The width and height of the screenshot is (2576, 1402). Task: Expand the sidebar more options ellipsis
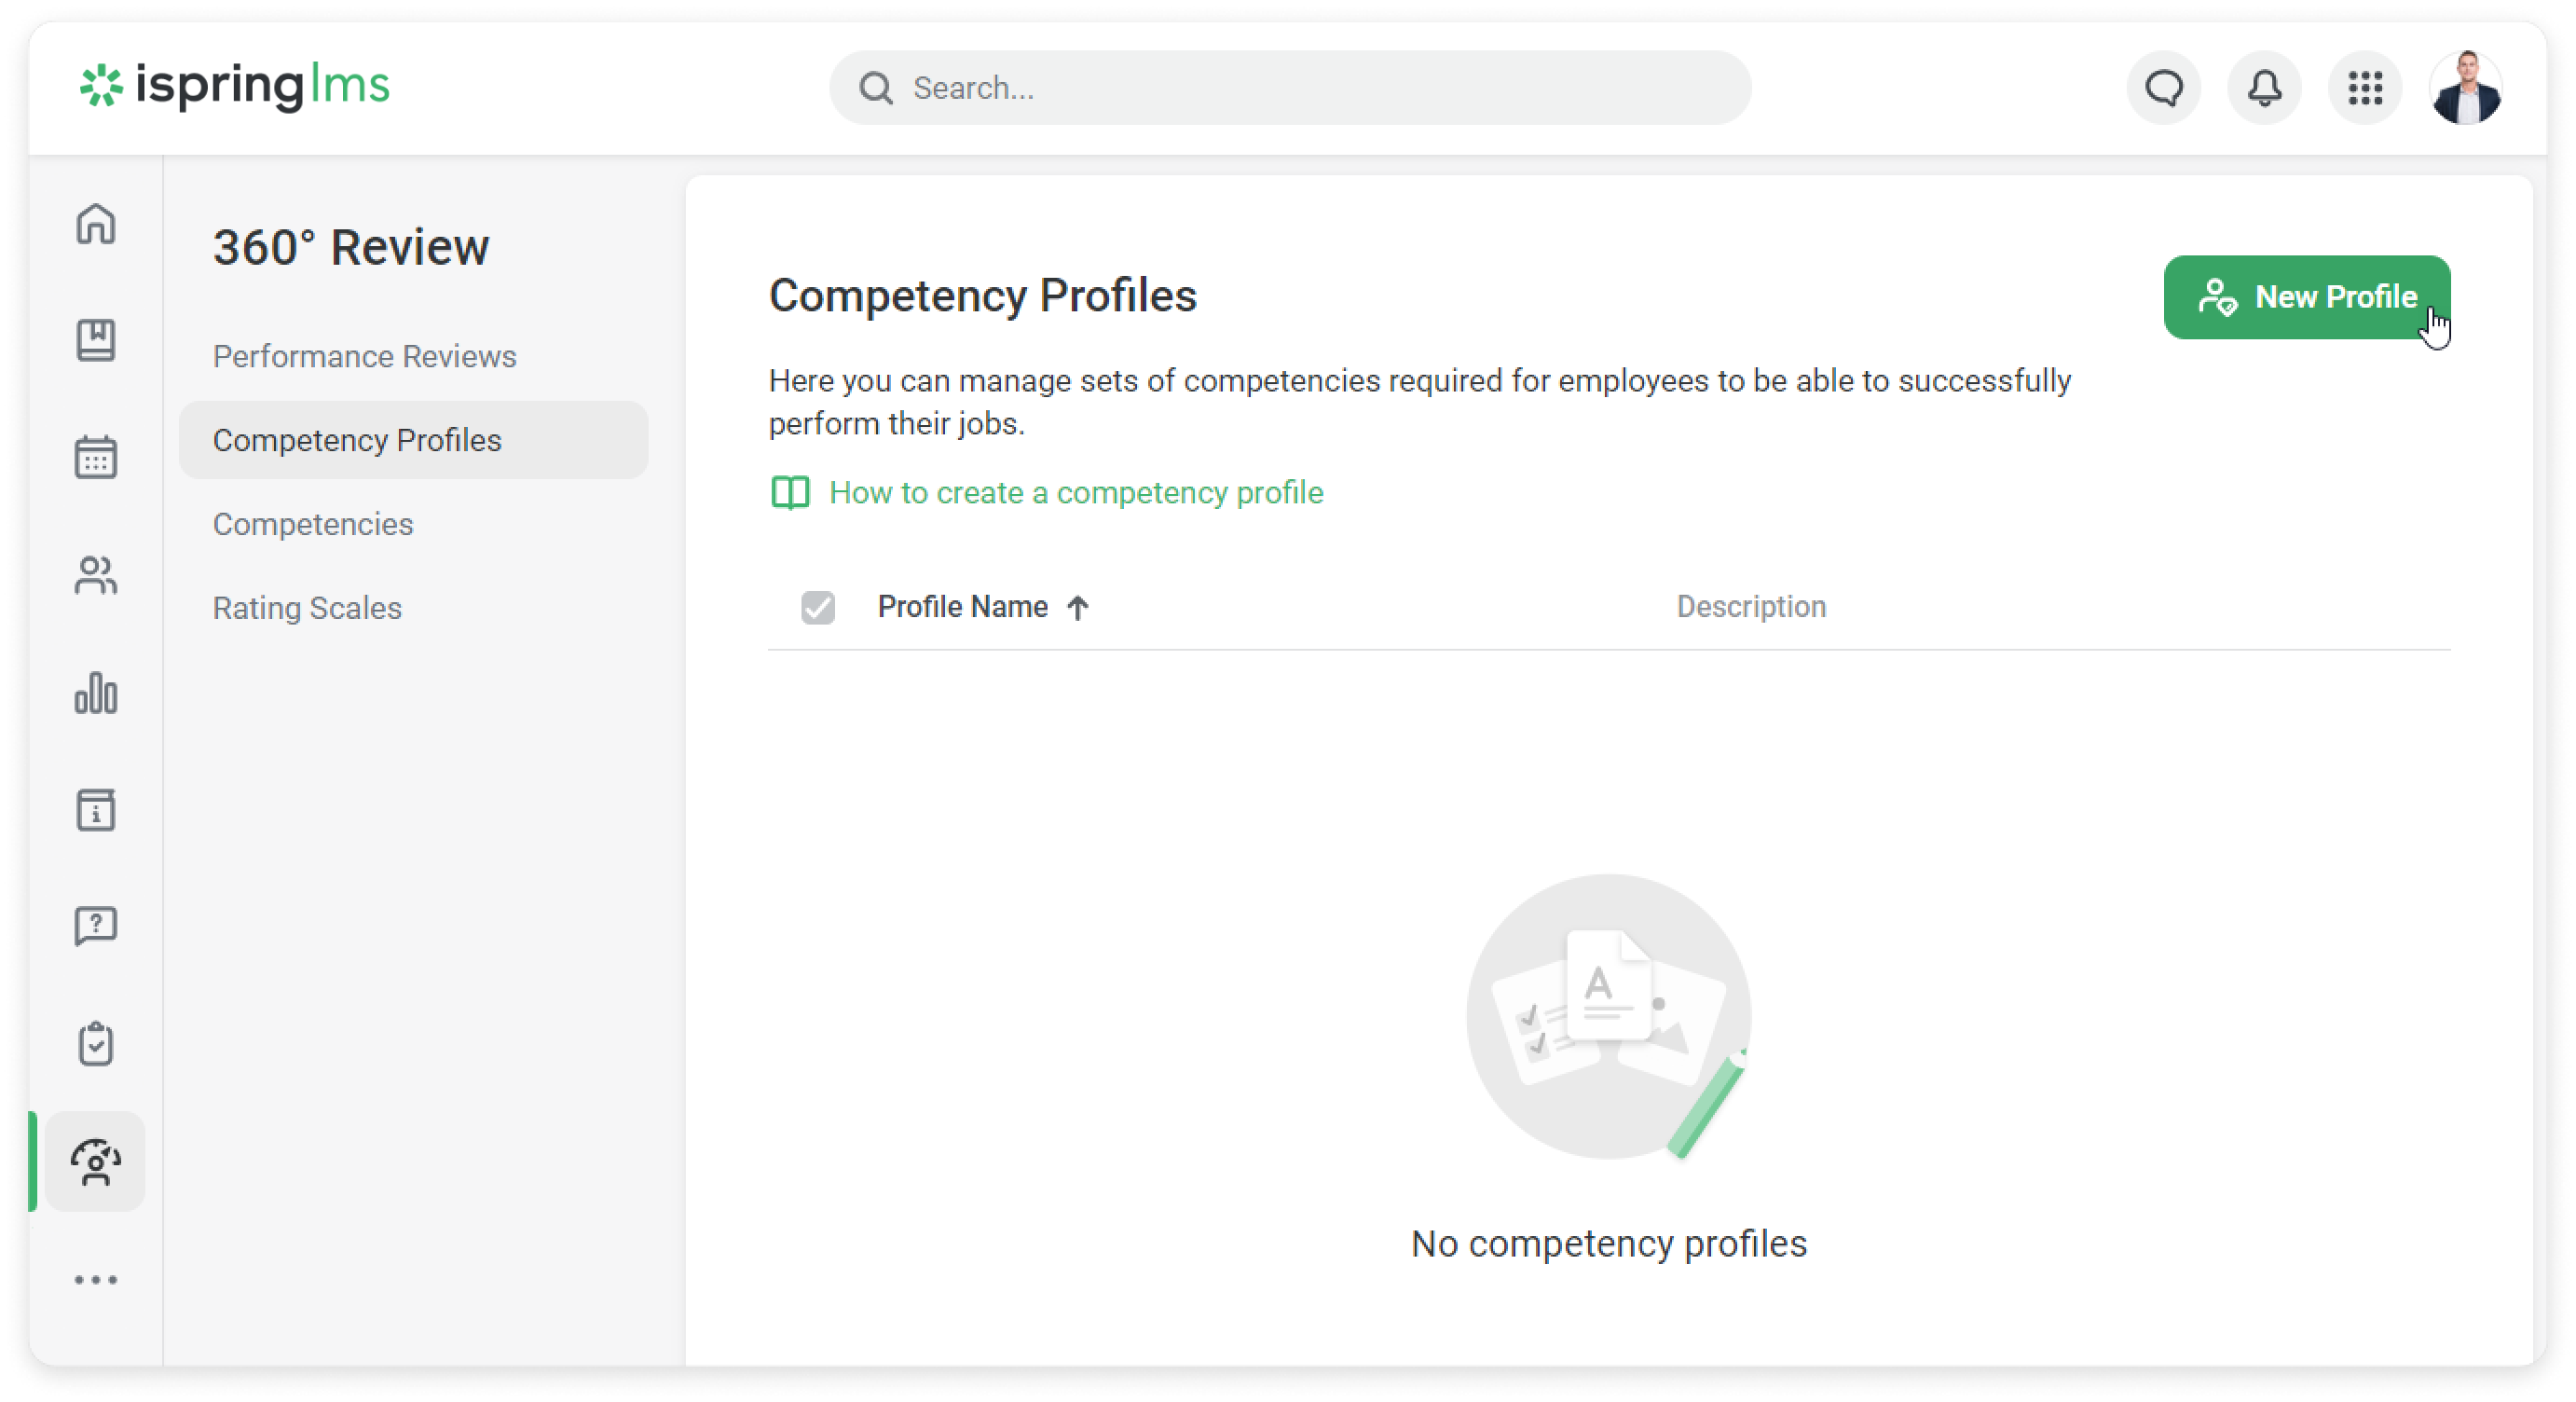point(96,1280)
